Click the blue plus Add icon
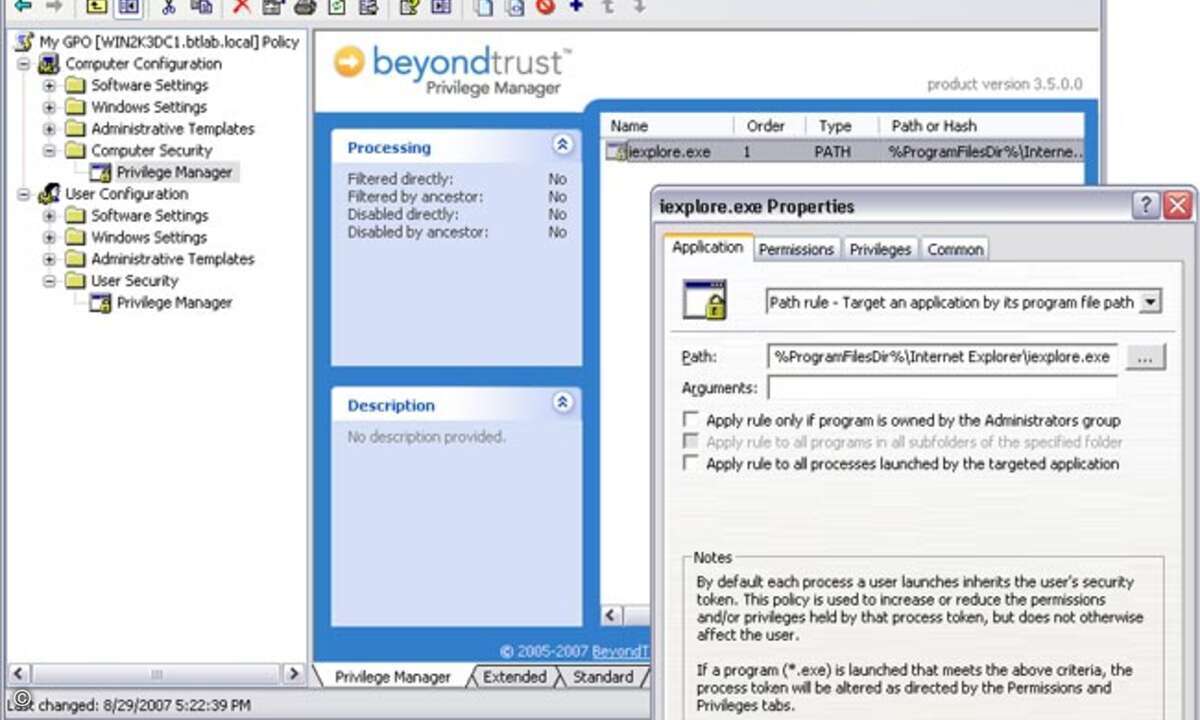This screenshot has width=1200, height=720. (x=576, y=6)
